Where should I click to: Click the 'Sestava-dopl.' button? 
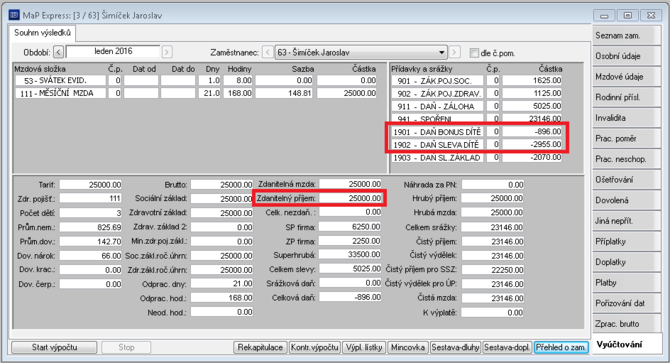[x=507, y=347]
